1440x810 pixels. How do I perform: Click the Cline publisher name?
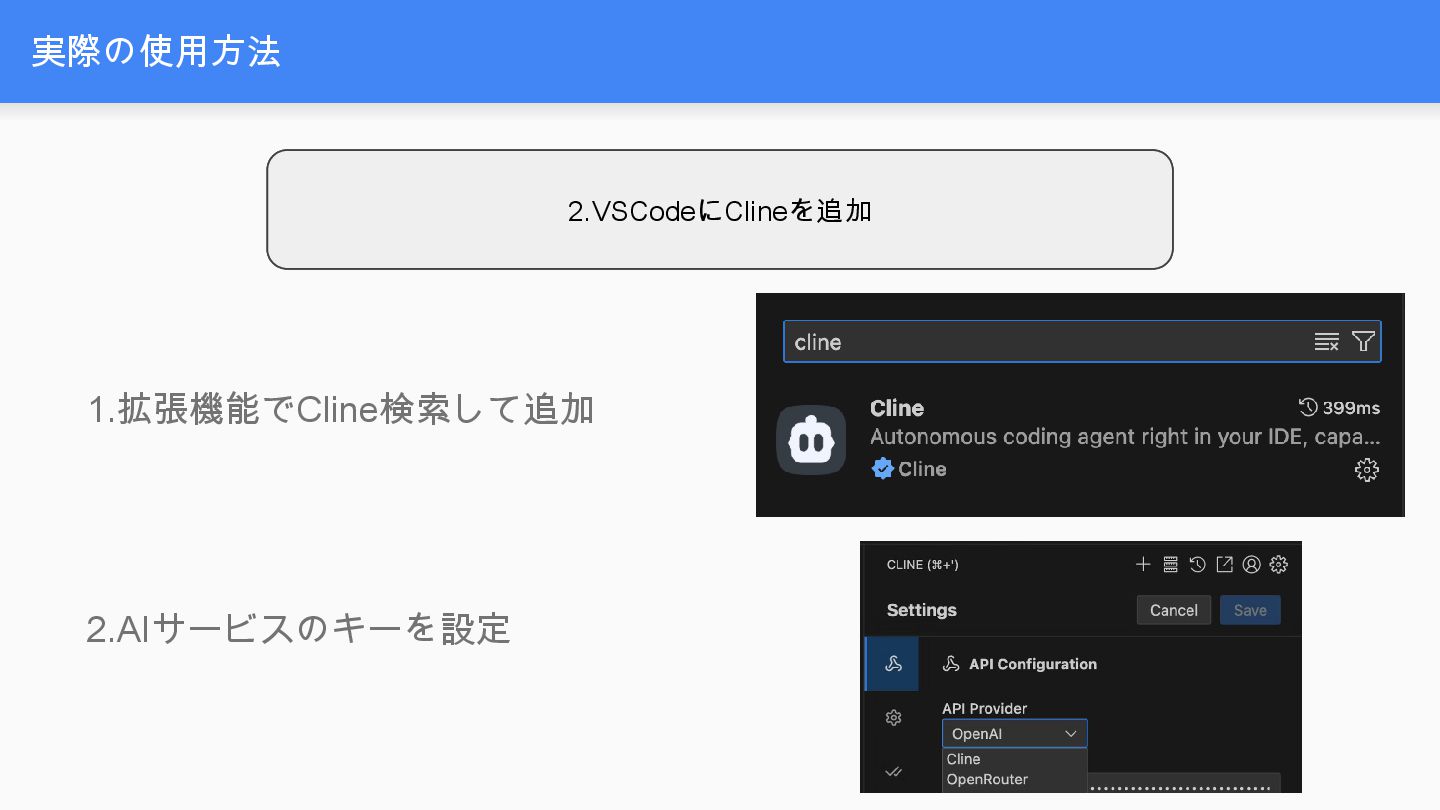tap(922, 469)
